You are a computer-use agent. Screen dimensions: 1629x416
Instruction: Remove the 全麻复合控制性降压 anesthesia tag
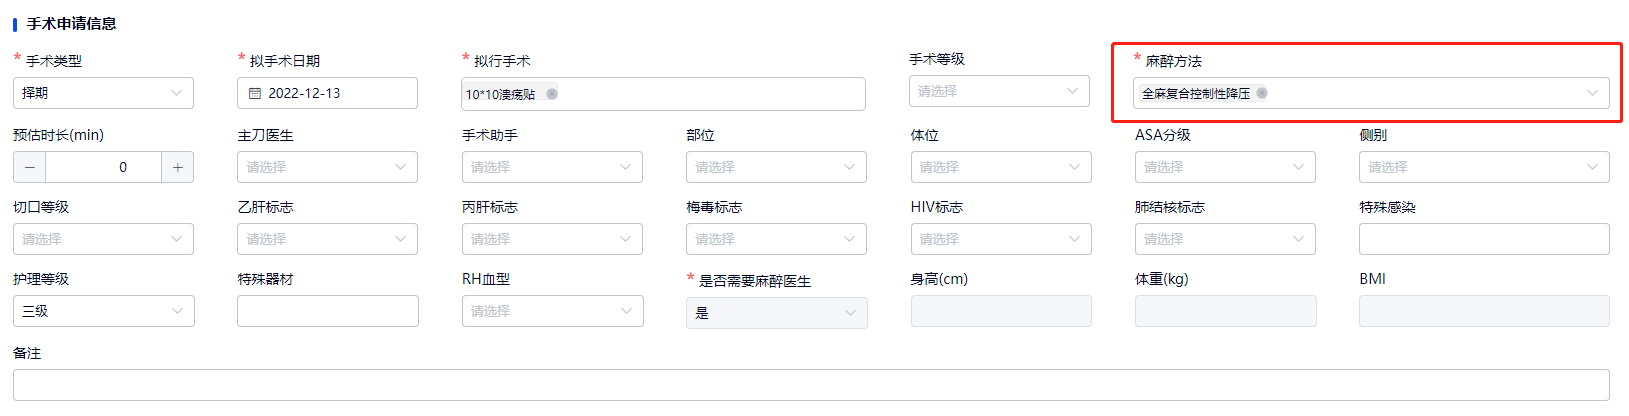tap(1262, 93)
